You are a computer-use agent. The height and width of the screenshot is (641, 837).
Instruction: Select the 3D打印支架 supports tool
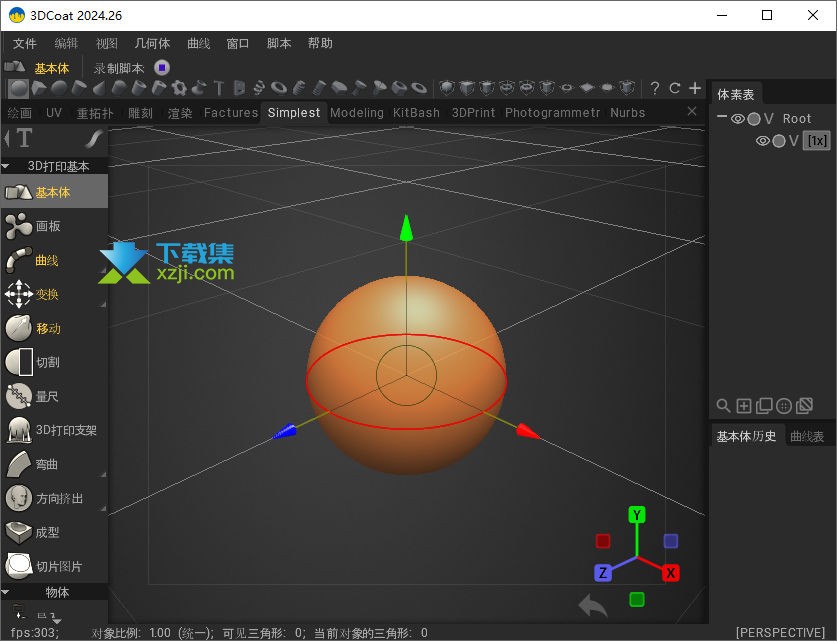tap(54, 430)
